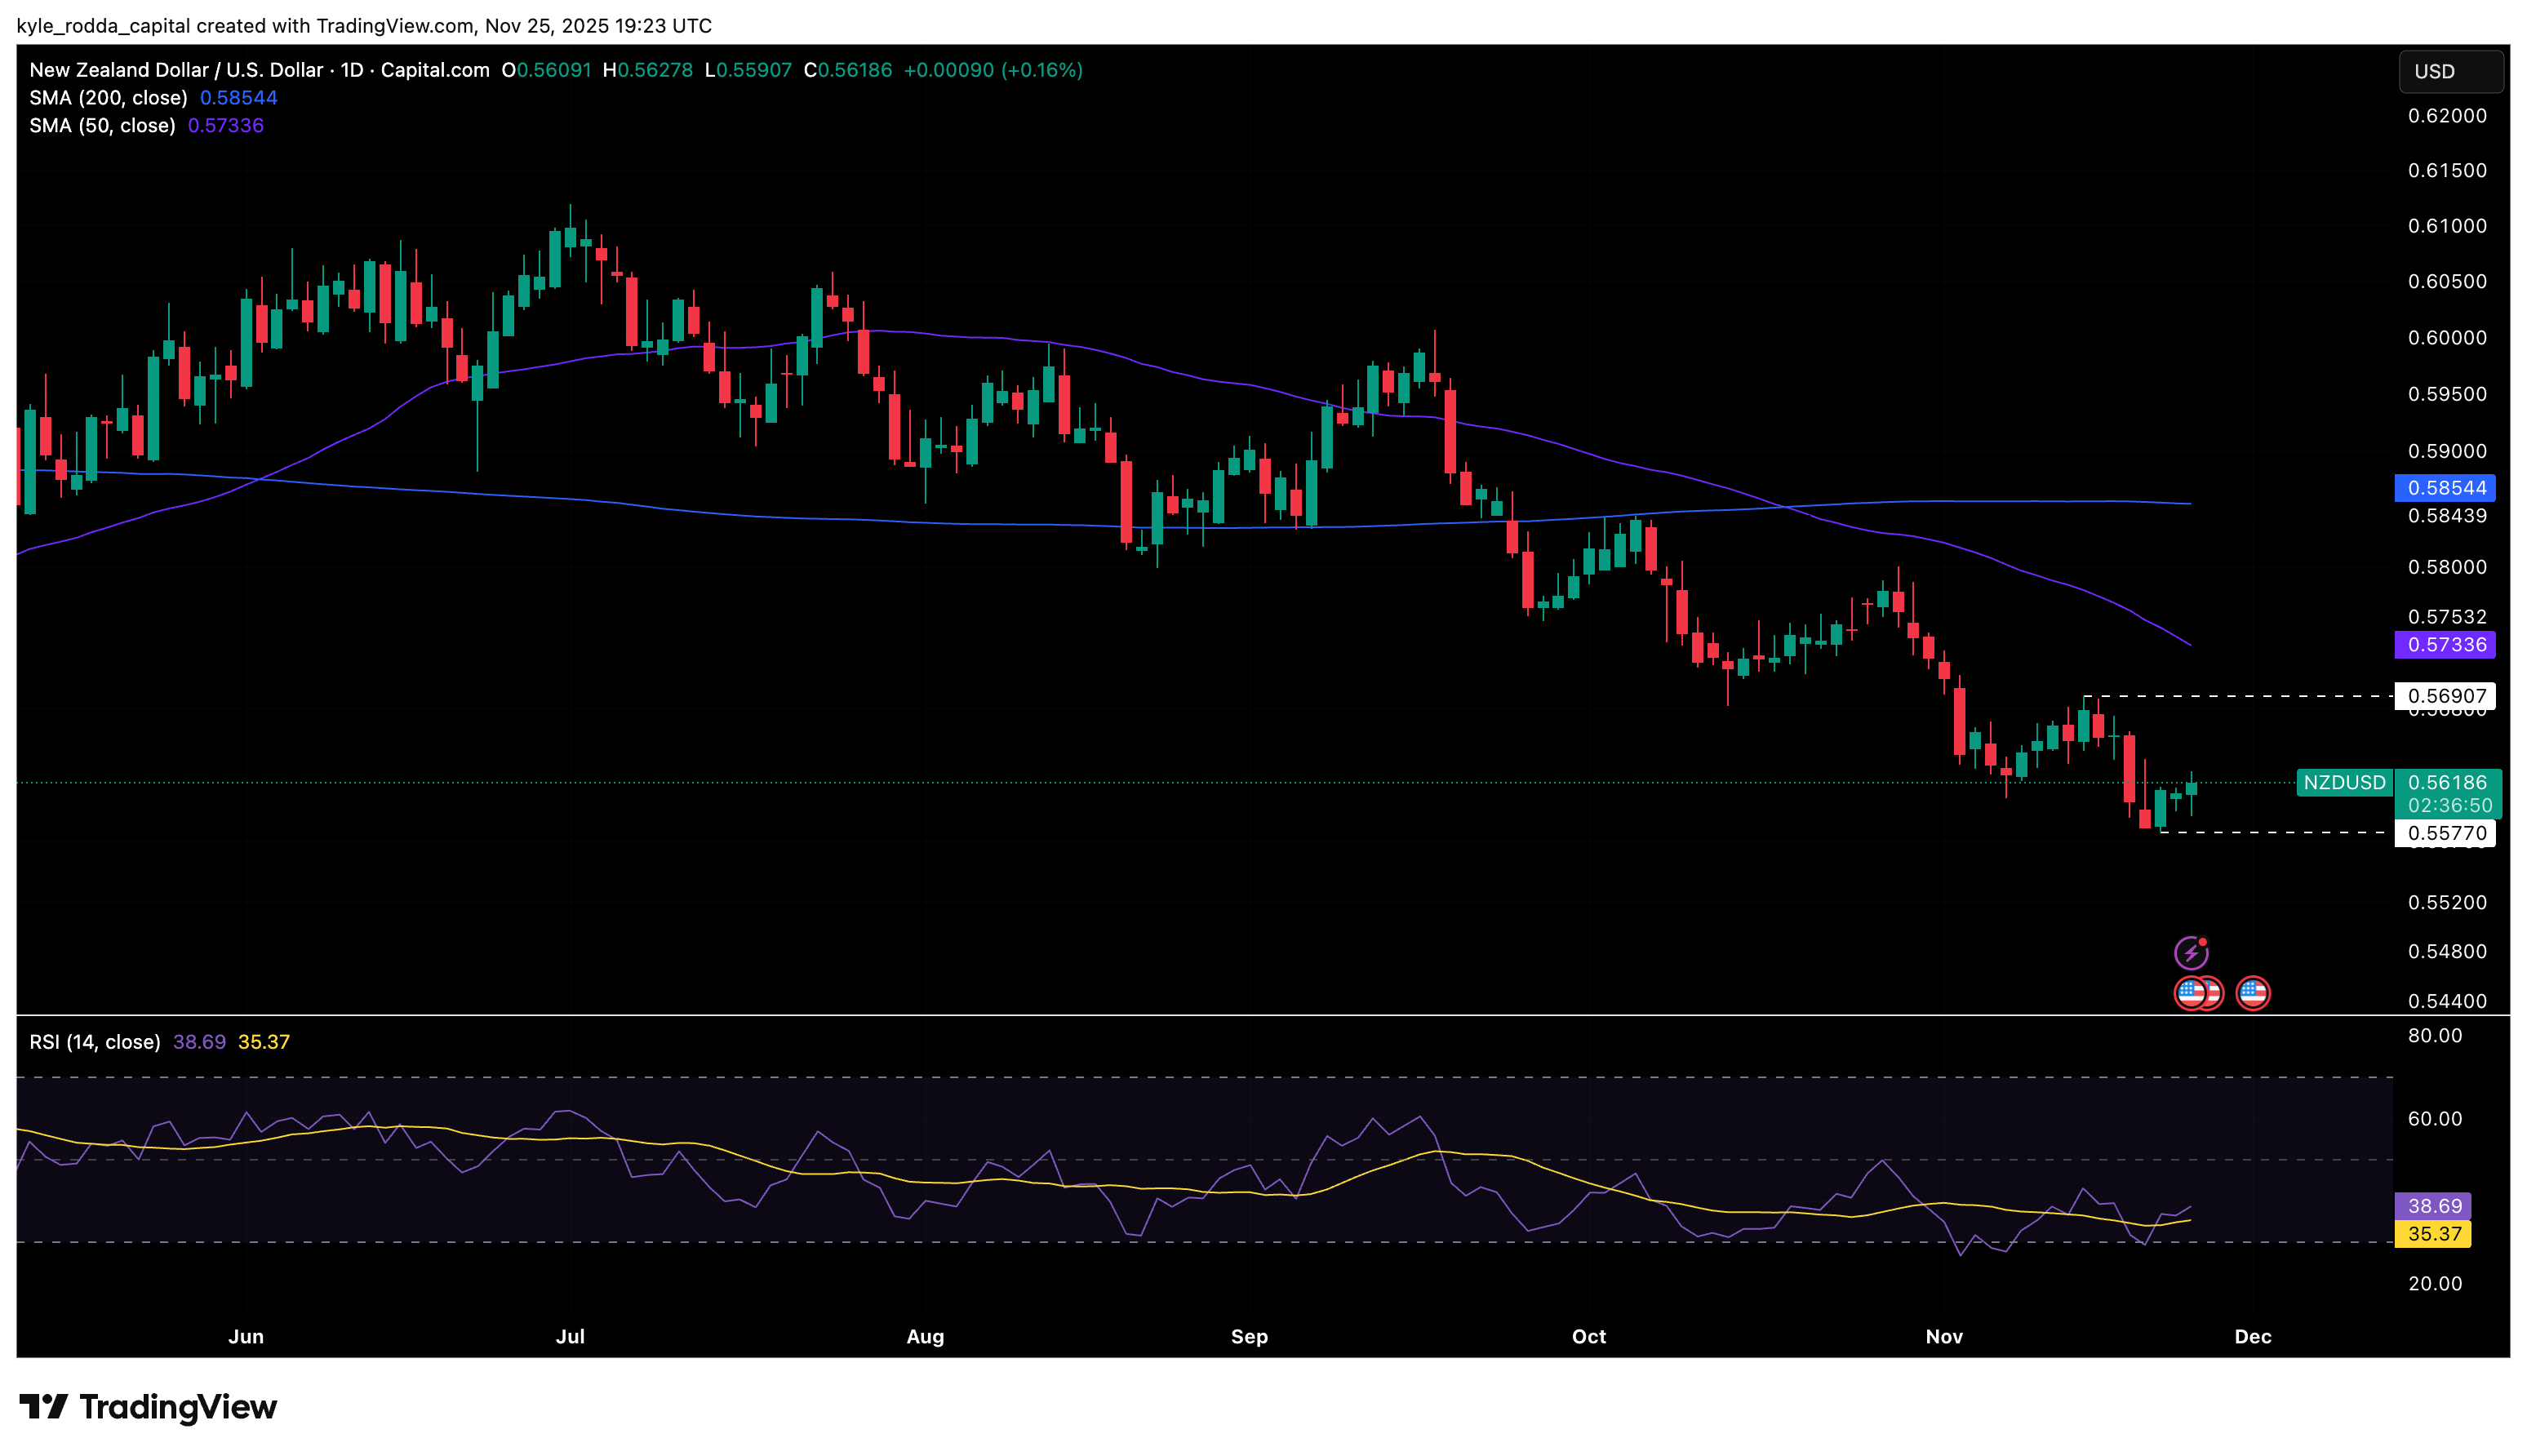
Task: Click the rightmost US flag economic event icon
Action: coord(2253,993)
